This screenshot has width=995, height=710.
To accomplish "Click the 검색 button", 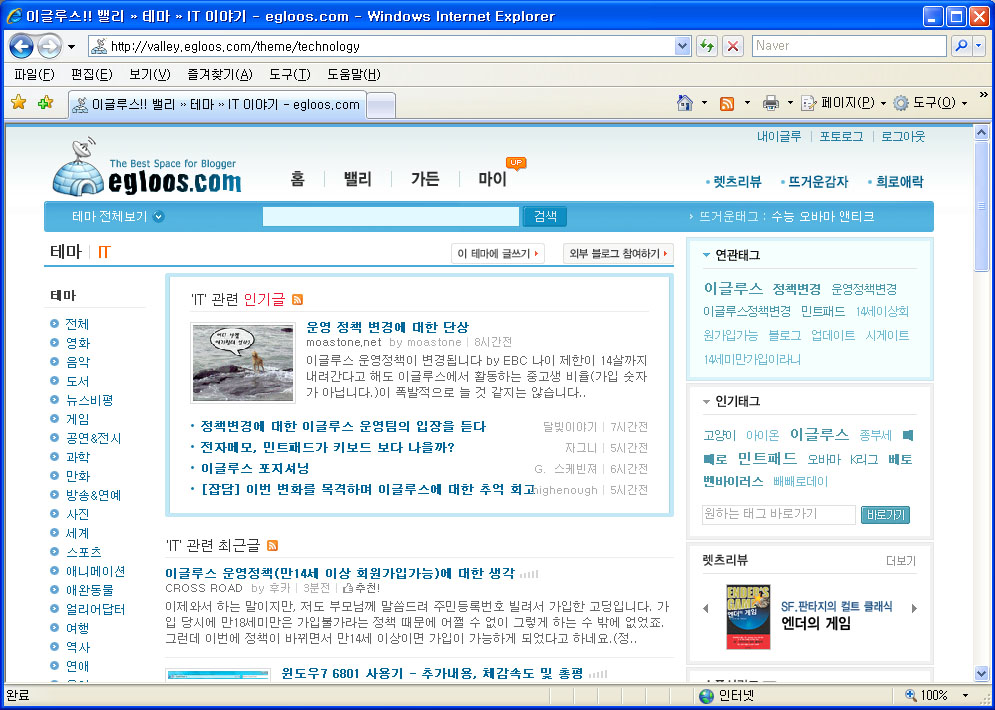I will [545, 216].
